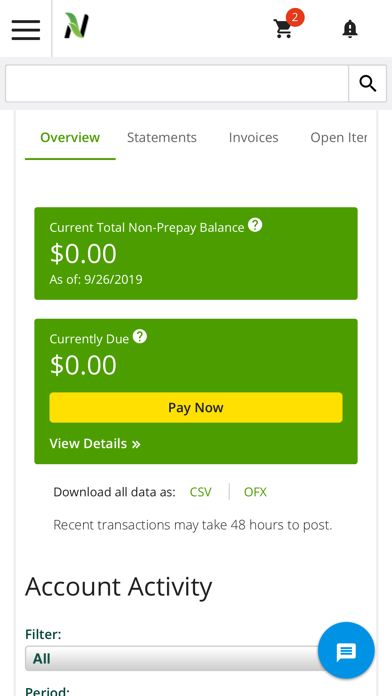The image size is (392, 696).
Task: Show help for Current Total Non-Prepay Balance
Action: pyautogui.click(x=255, y=225)
